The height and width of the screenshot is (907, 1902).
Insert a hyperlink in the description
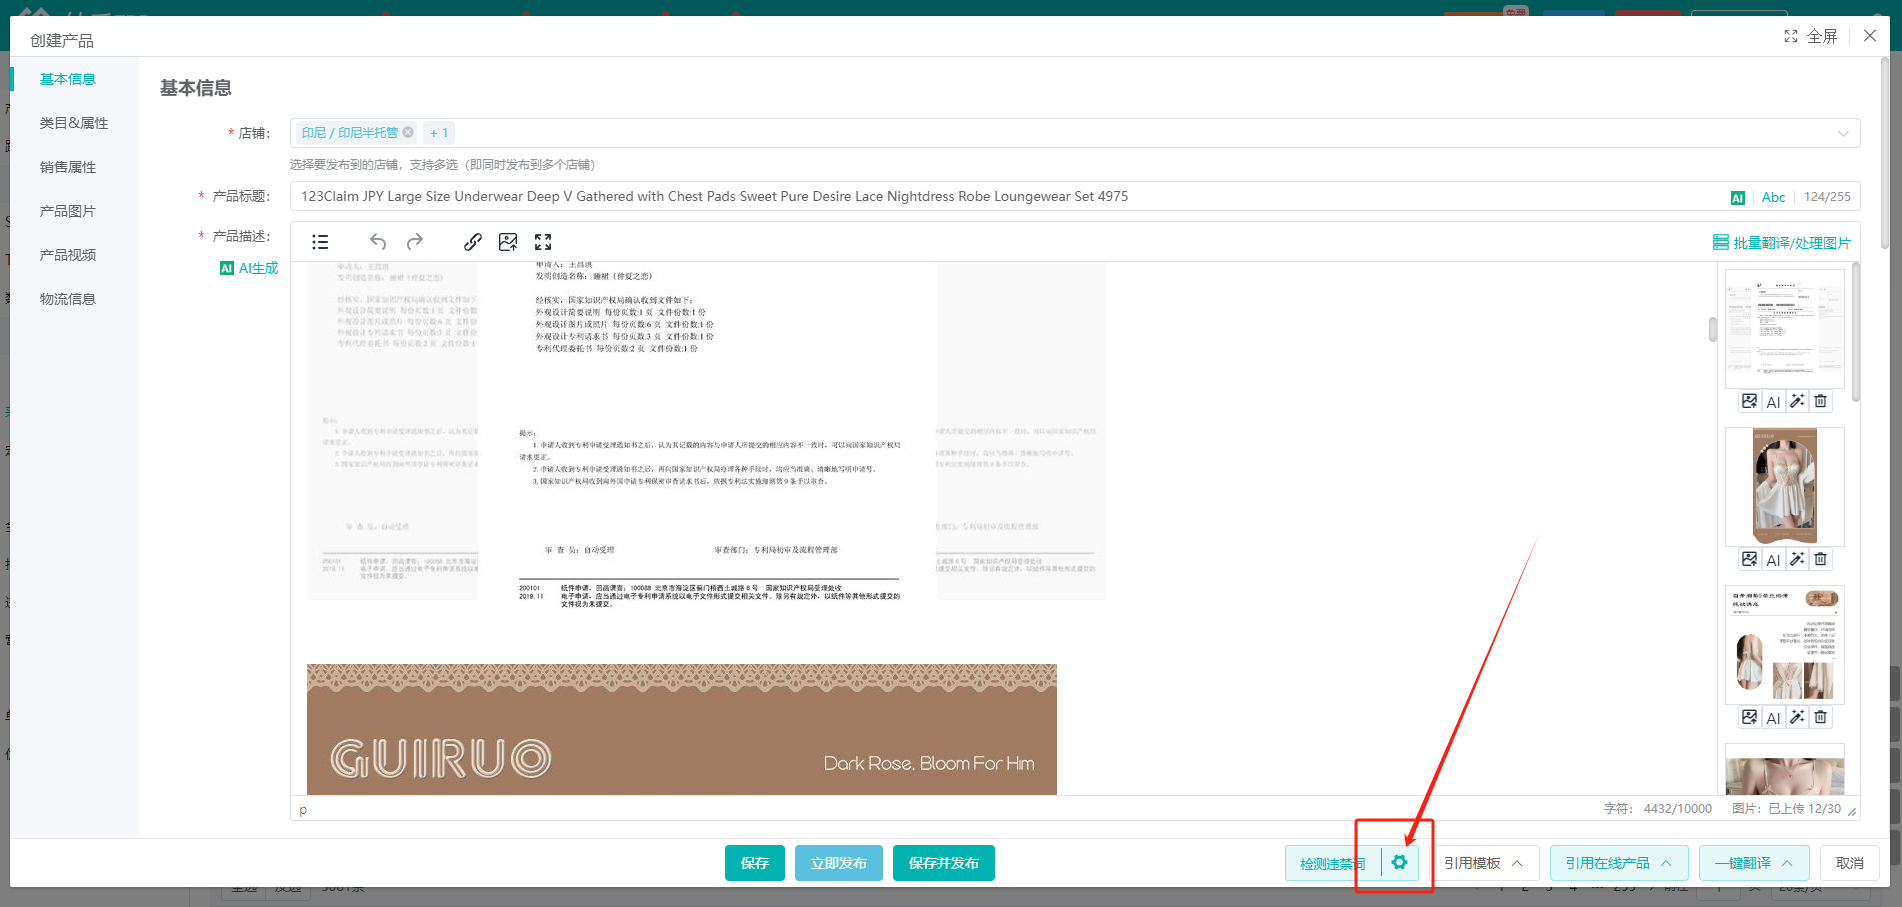[473, 242]
